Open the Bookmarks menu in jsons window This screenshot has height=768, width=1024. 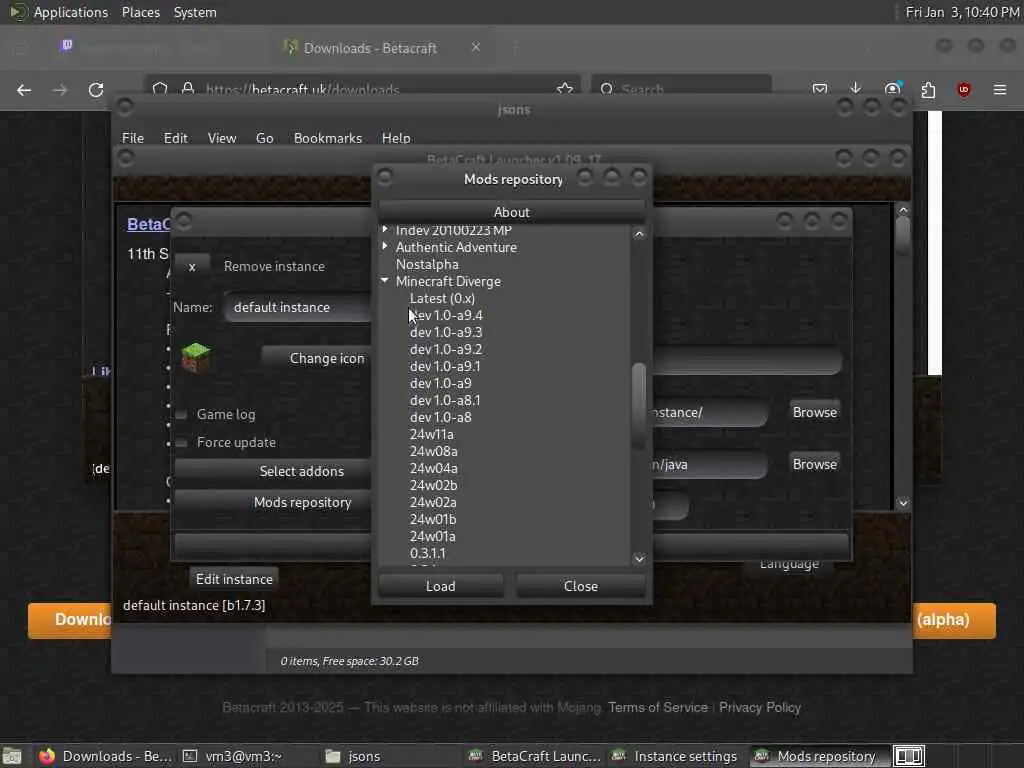[328, 138]
